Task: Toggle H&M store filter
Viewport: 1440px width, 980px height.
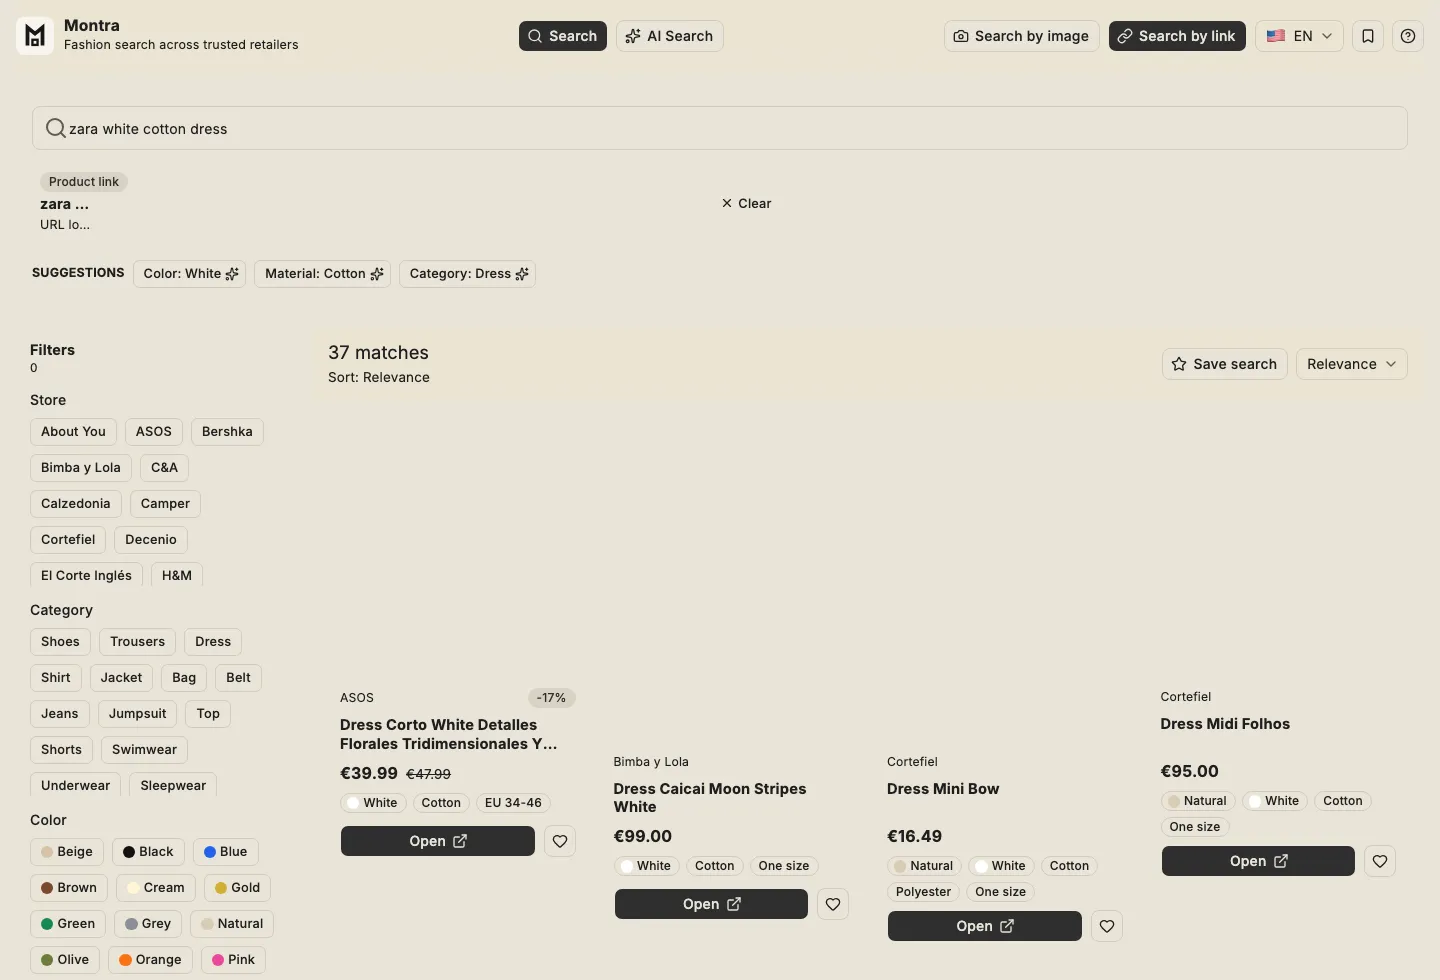Action: point(177,576)
